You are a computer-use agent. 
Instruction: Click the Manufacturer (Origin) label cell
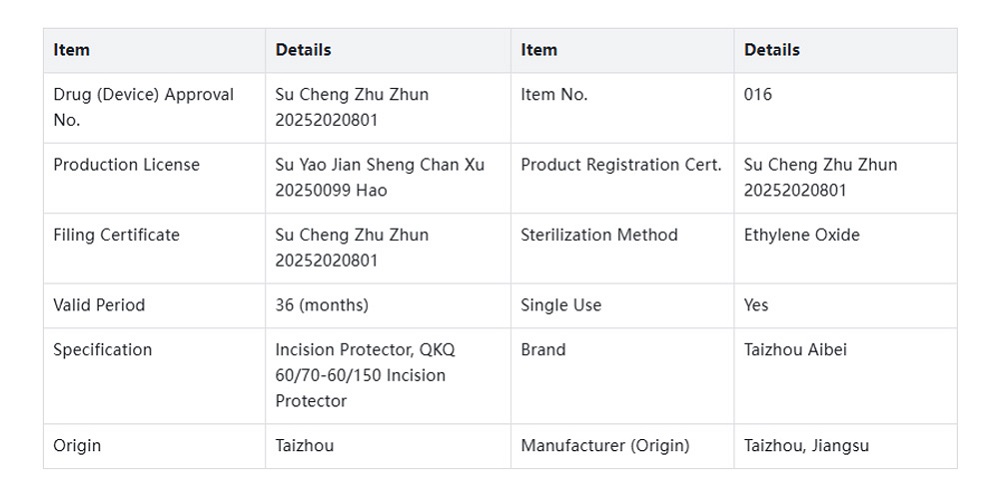605,446
